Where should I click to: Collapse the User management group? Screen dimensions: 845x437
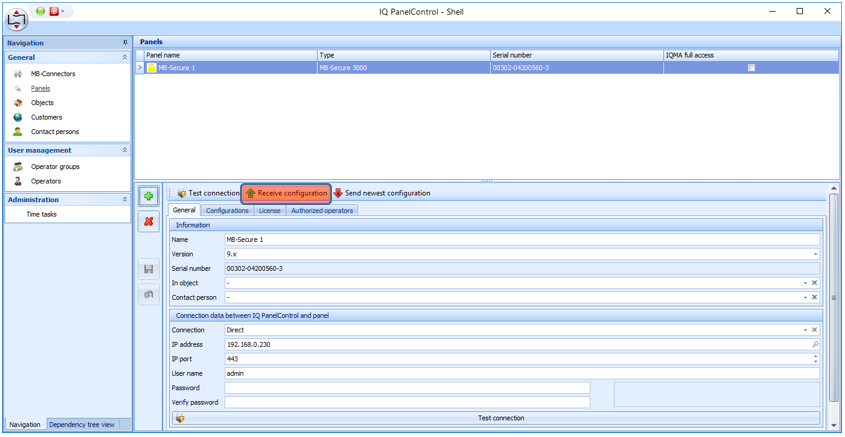124,150
